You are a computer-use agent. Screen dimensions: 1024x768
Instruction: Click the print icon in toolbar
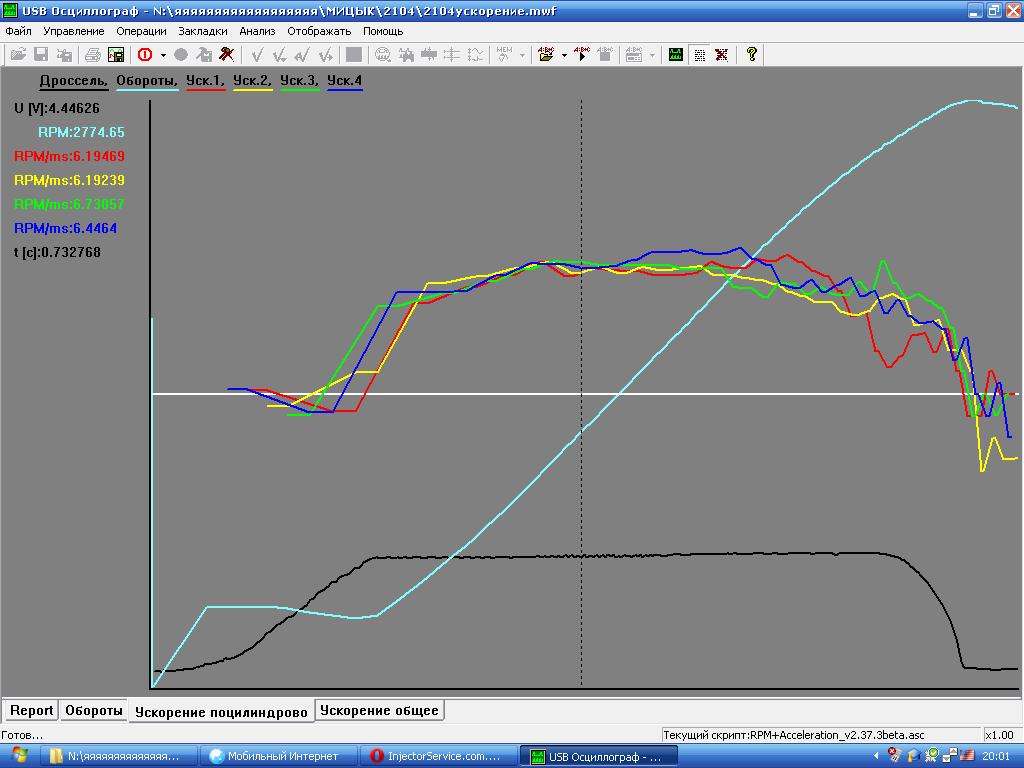93,55
